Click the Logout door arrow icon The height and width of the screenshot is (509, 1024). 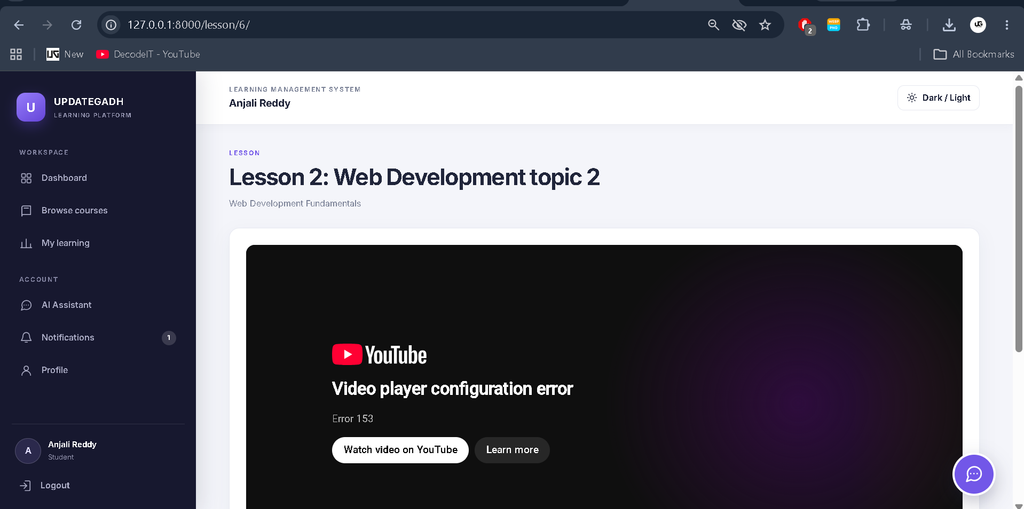click(x=25, y=485)
